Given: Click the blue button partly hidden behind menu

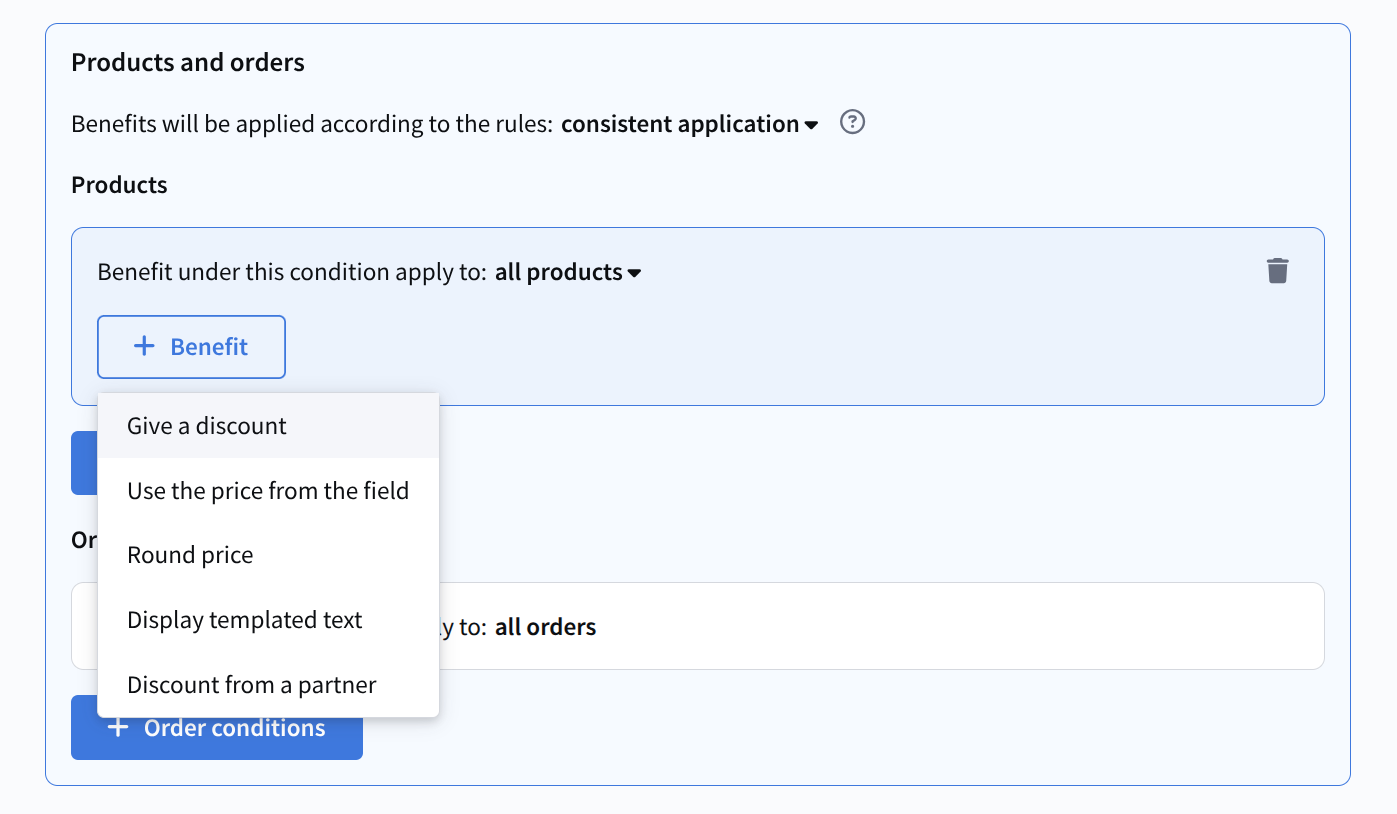Looking at the screenshot, I should (x=84, y=463).
